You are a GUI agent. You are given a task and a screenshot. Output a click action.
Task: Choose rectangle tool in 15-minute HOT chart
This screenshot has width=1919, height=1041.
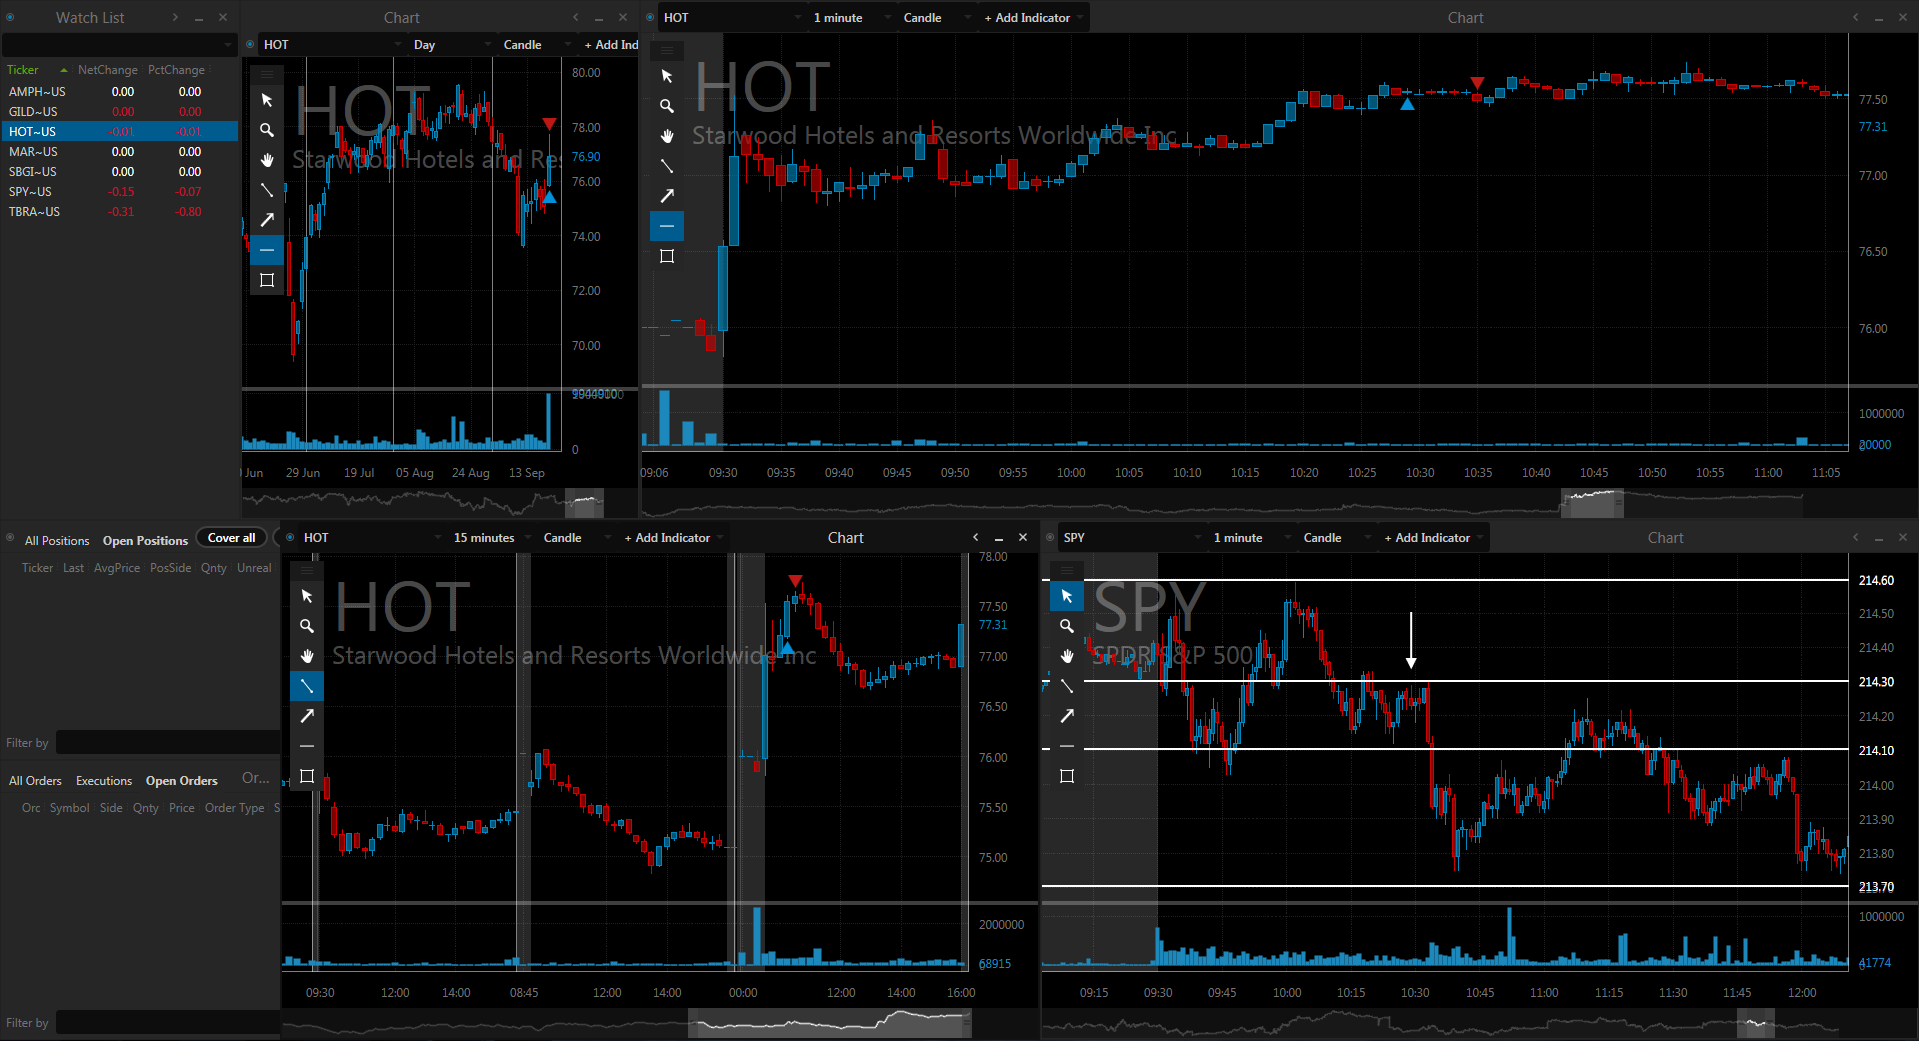tap(307, 776)
